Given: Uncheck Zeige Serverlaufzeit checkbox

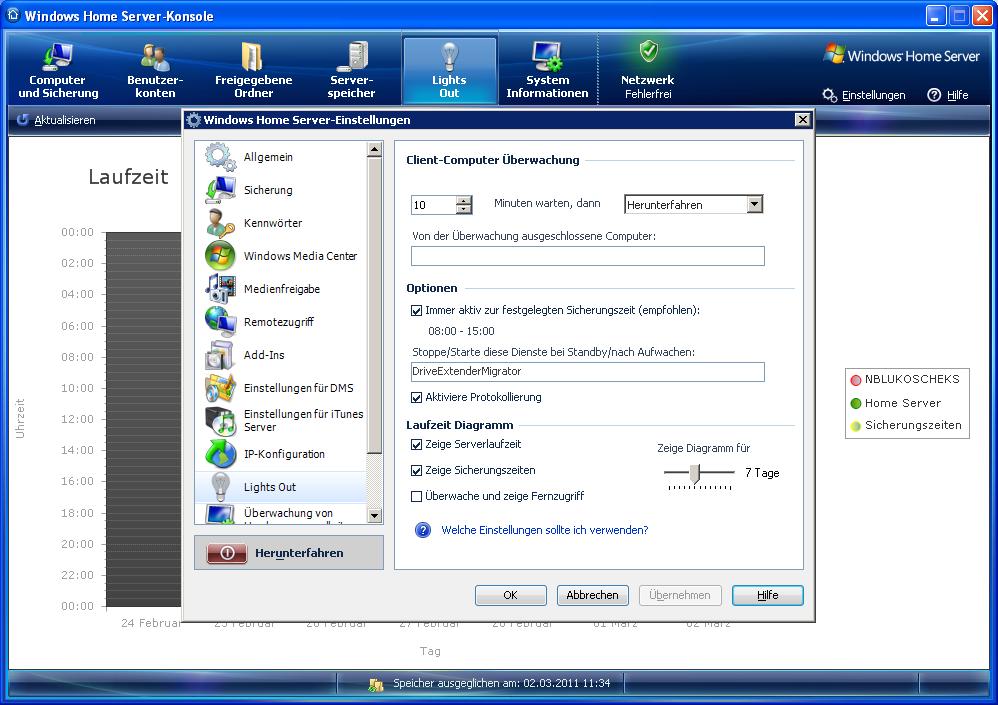Looking at the screenshot, I should click(x=416, y=445).
